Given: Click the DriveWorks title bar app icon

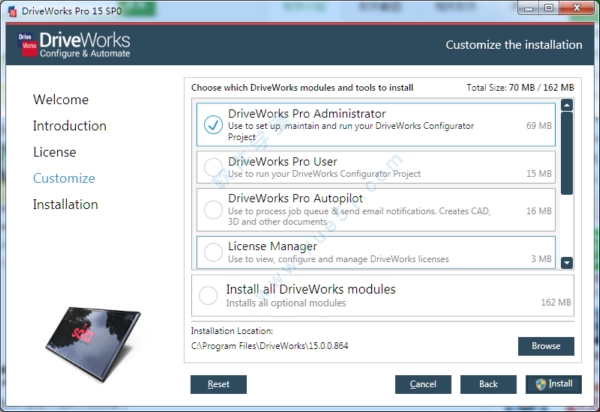Looking at the screenshot, I should (13, 11).
